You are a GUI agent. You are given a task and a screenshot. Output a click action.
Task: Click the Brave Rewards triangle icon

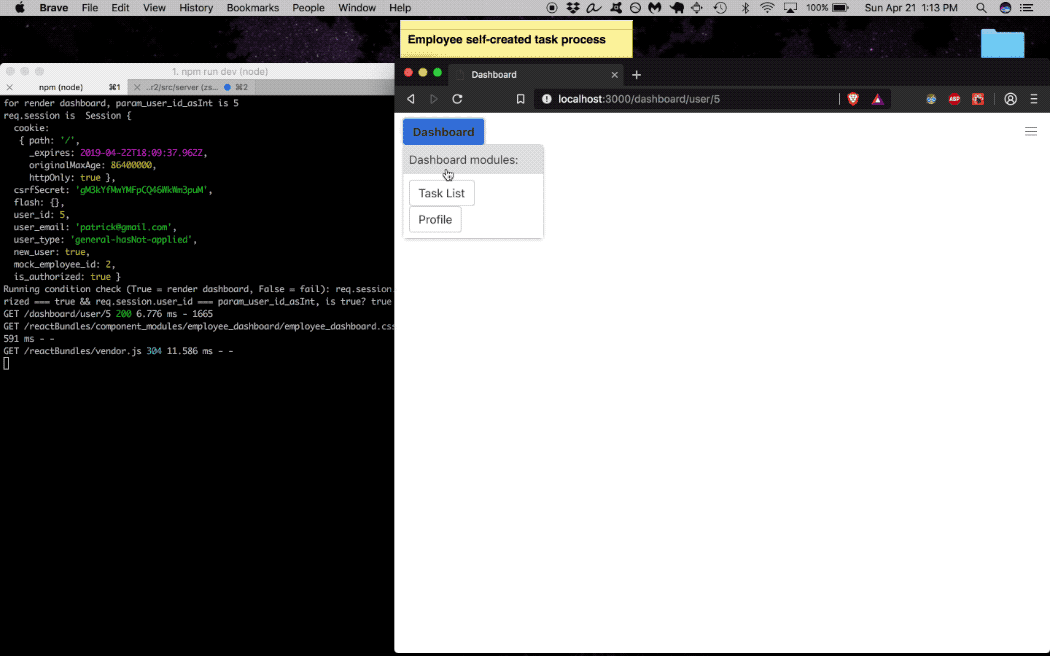tap(877, 99)
